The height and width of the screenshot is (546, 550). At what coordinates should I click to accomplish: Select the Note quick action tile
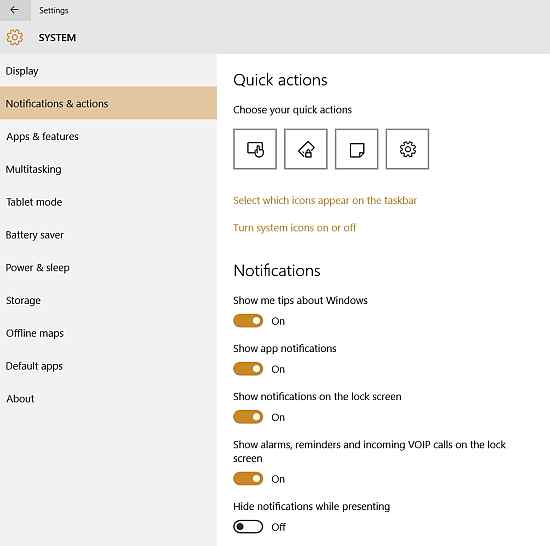point(357,149)
